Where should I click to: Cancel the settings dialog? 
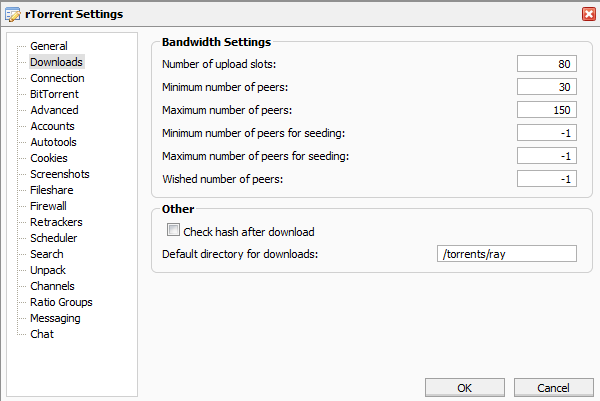552,387
